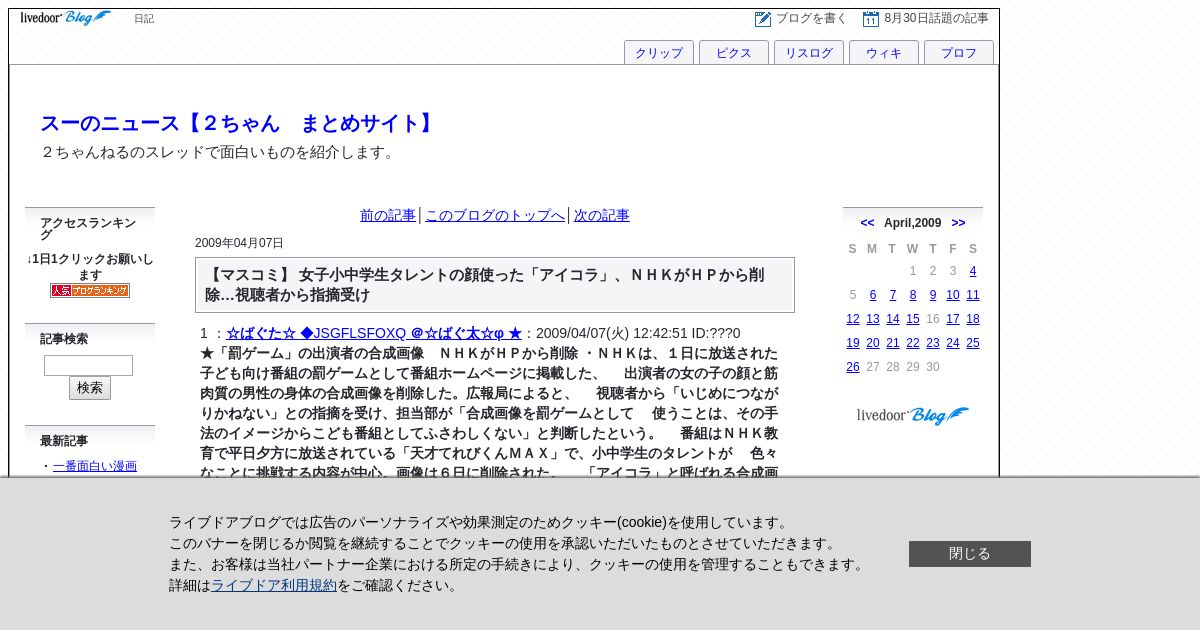
Task: Open the 日記 category link
Action: [144, 19]
